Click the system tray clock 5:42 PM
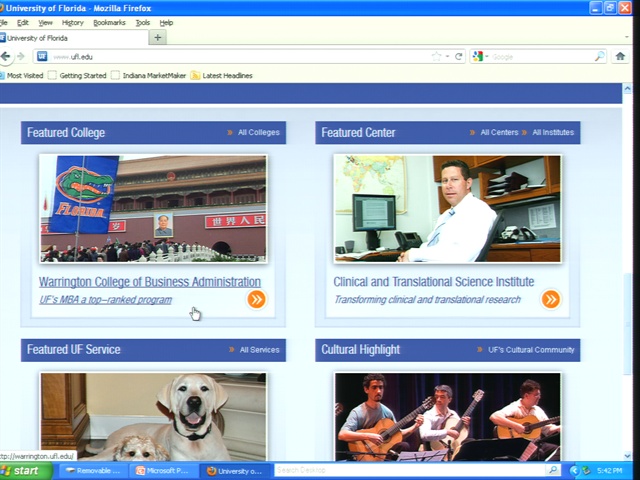This screenshot has height=480, width=640. point(609,471)
